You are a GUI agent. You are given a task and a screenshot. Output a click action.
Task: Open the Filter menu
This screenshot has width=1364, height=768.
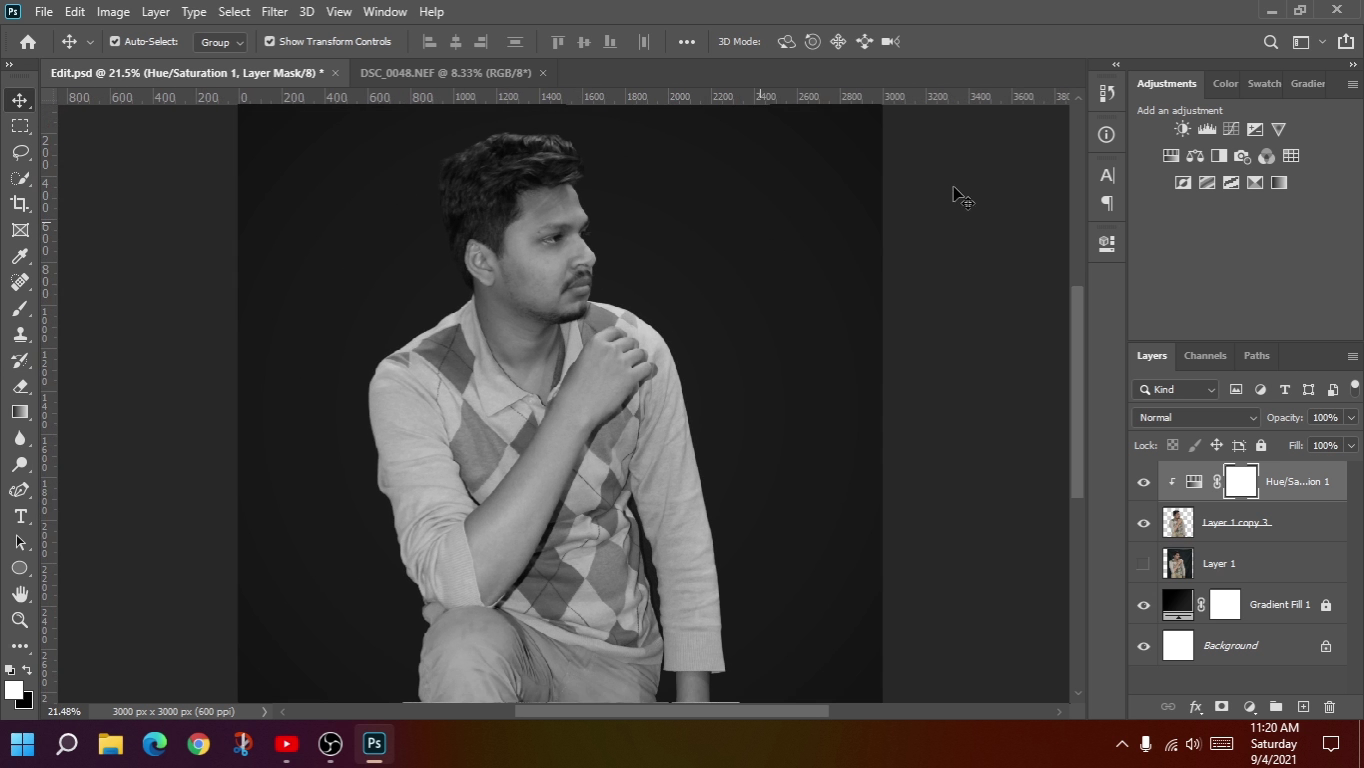click(x=274, y=12)
